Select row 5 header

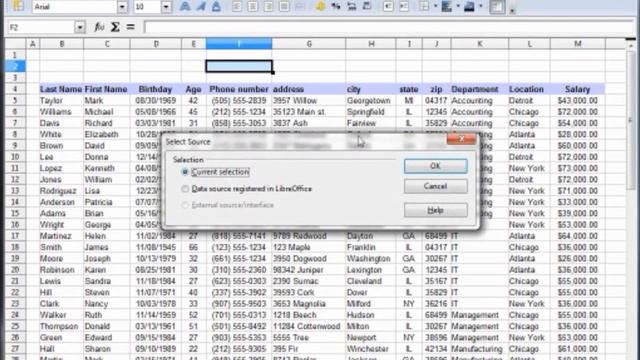click(x=15, y=100)
